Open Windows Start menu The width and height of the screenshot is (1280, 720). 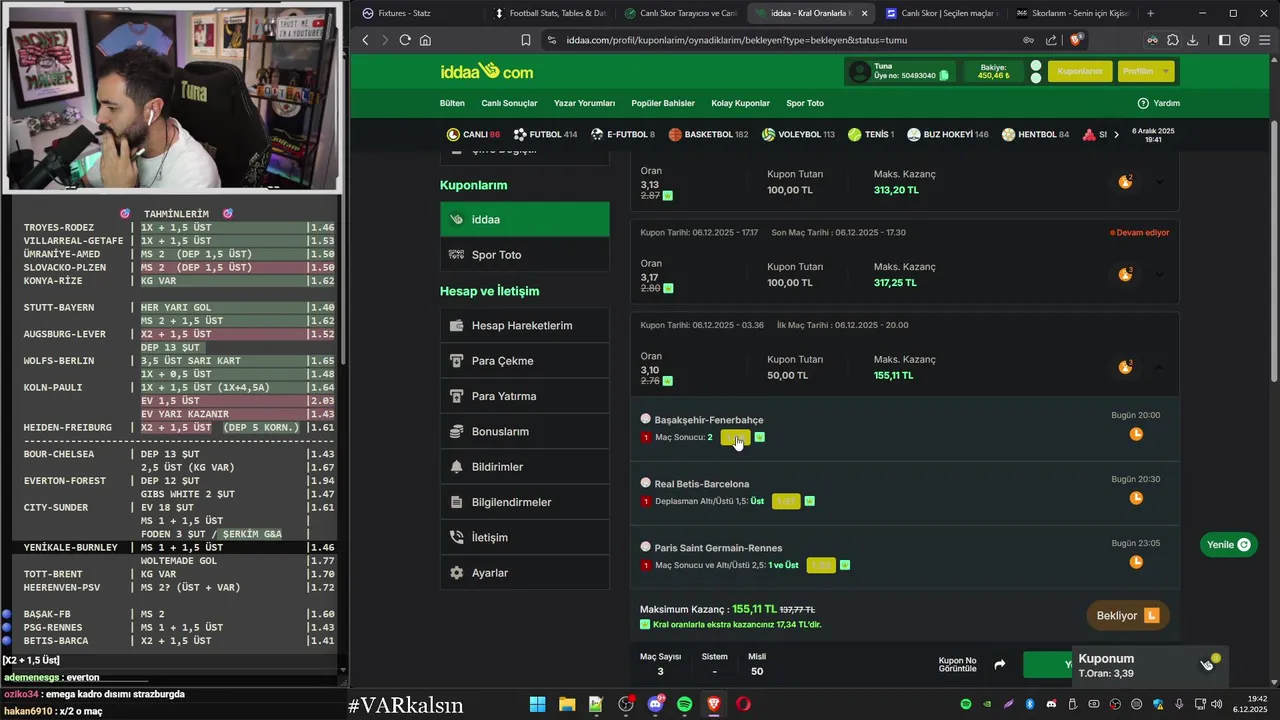click(537, 704)
